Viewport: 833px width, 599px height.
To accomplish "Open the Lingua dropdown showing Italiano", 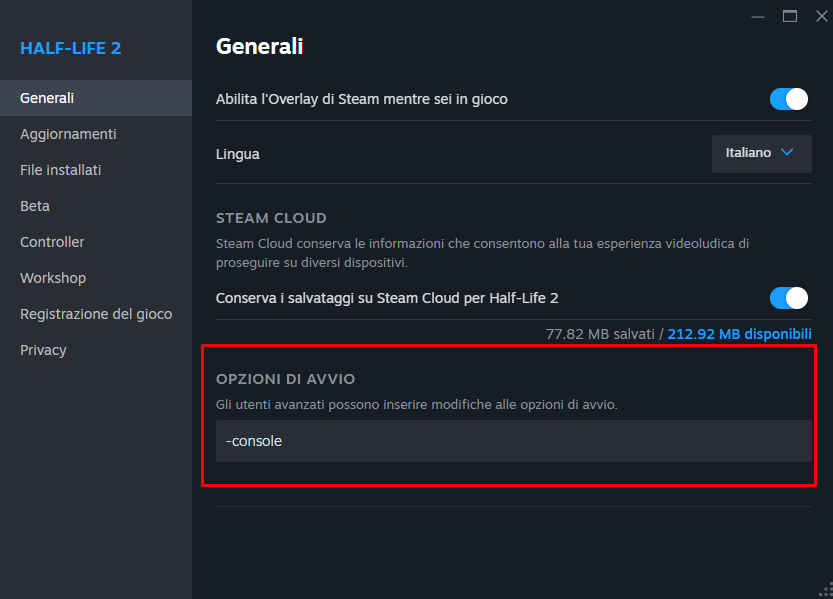I will coord(761,153).
